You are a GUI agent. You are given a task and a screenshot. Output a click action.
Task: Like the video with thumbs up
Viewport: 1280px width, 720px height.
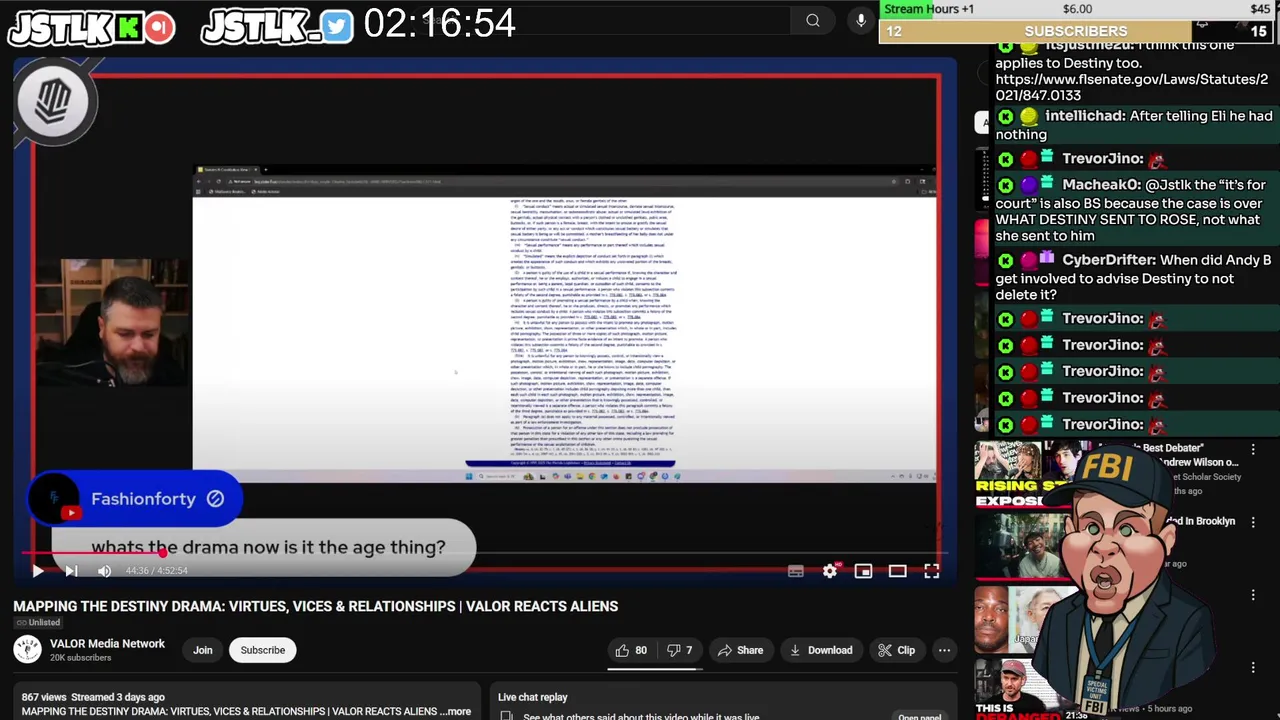click(630, 650)
